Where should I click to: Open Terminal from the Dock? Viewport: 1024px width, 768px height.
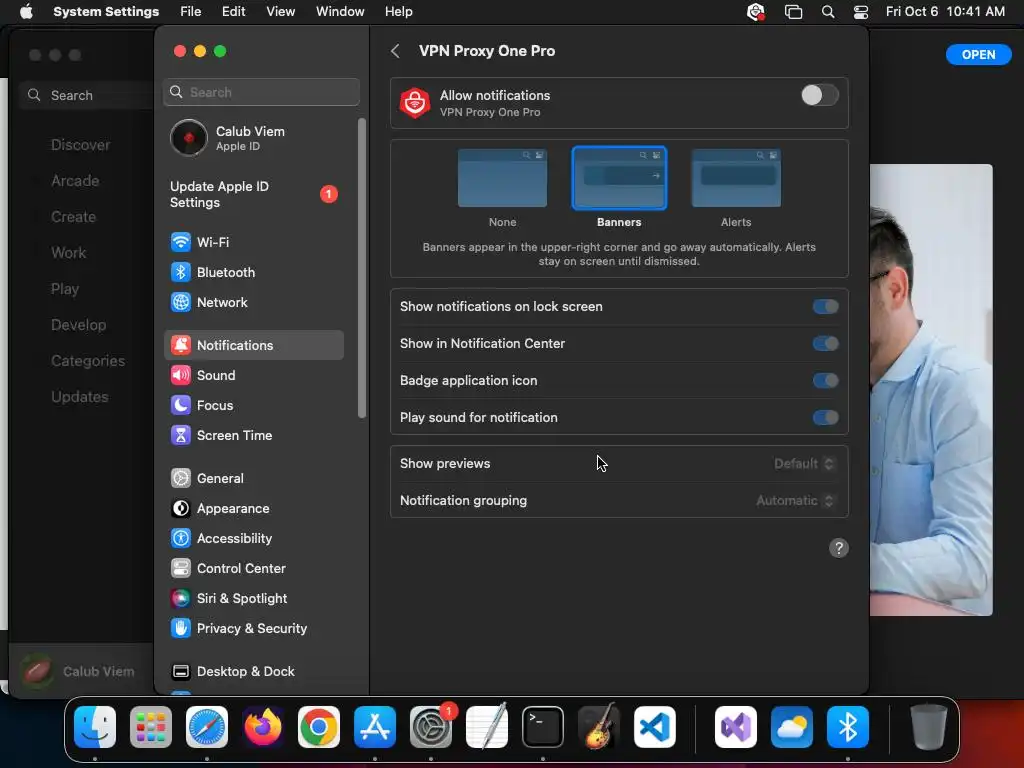click(x=543, y=727)
